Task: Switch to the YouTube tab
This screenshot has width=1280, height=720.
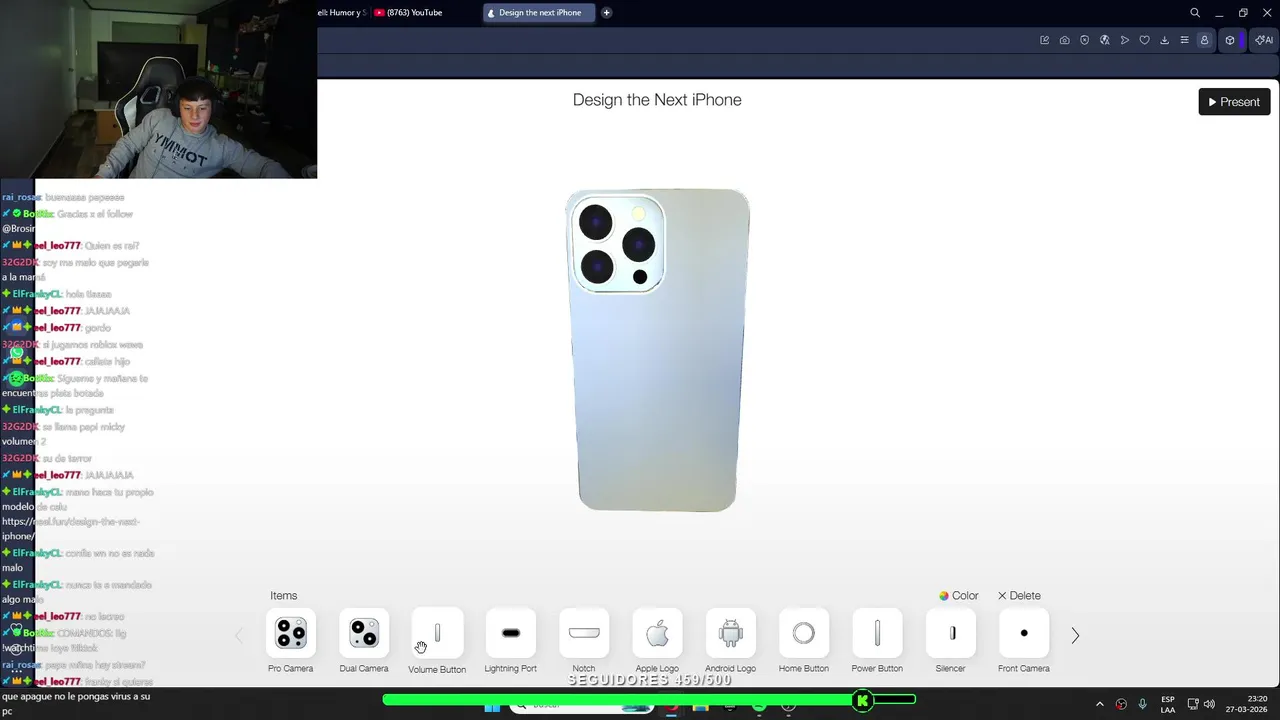Action: pos(408,13)
